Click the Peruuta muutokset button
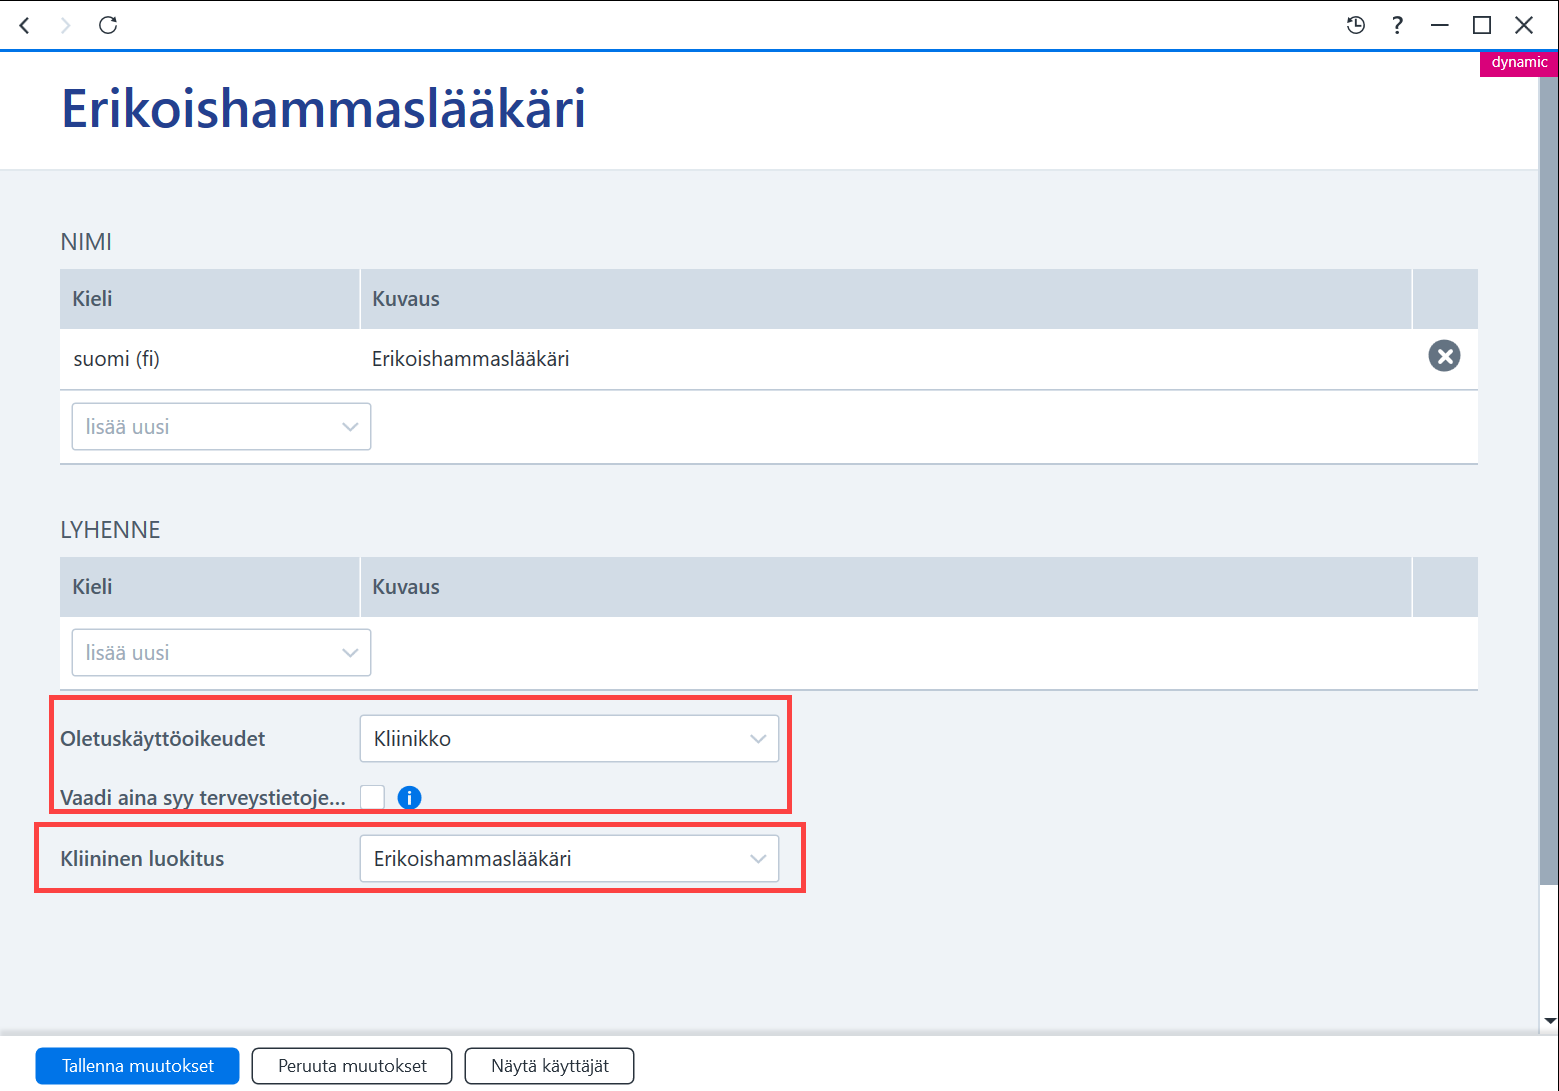 [x=352, y=1066]
